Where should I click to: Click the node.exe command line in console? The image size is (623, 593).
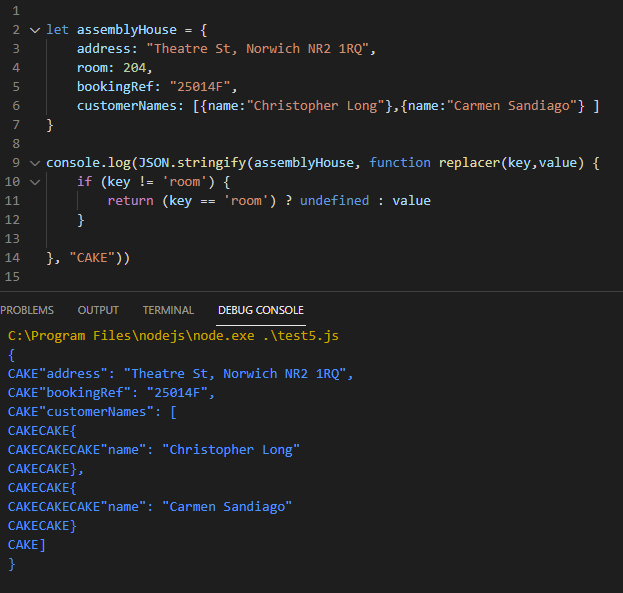tap(173, 336)
